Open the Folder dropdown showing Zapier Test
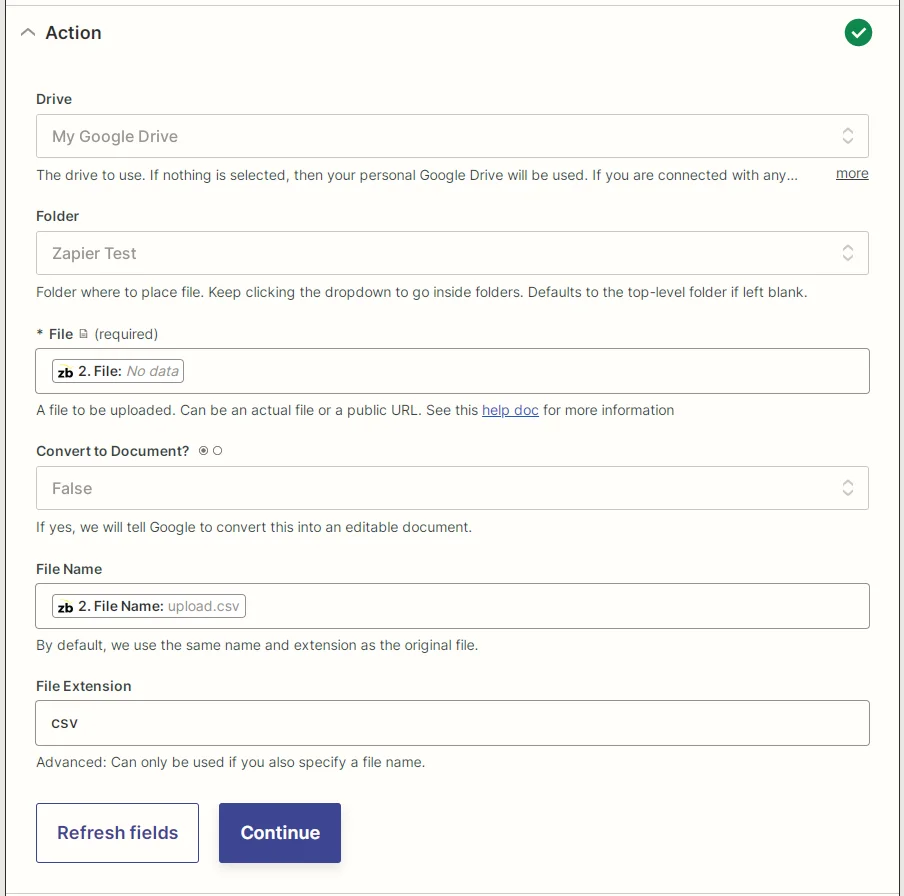The width and height of the screenshot is (904, 896). 450,253
